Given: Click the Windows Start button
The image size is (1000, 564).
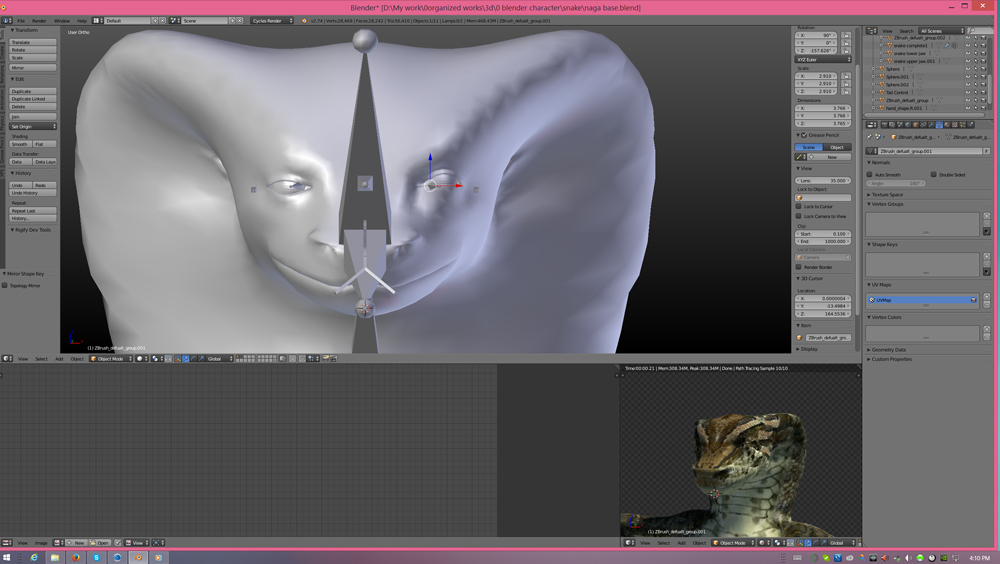Looking at the screenshot, I should click(7, 557).
